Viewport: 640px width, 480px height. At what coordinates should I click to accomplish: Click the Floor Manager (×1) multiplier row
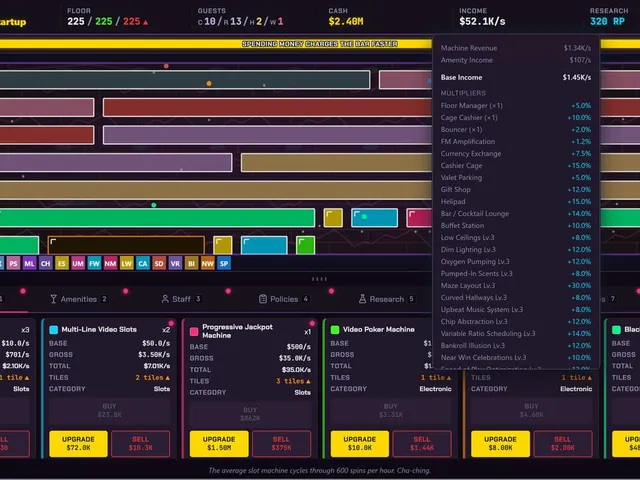[x=516, y=106]
